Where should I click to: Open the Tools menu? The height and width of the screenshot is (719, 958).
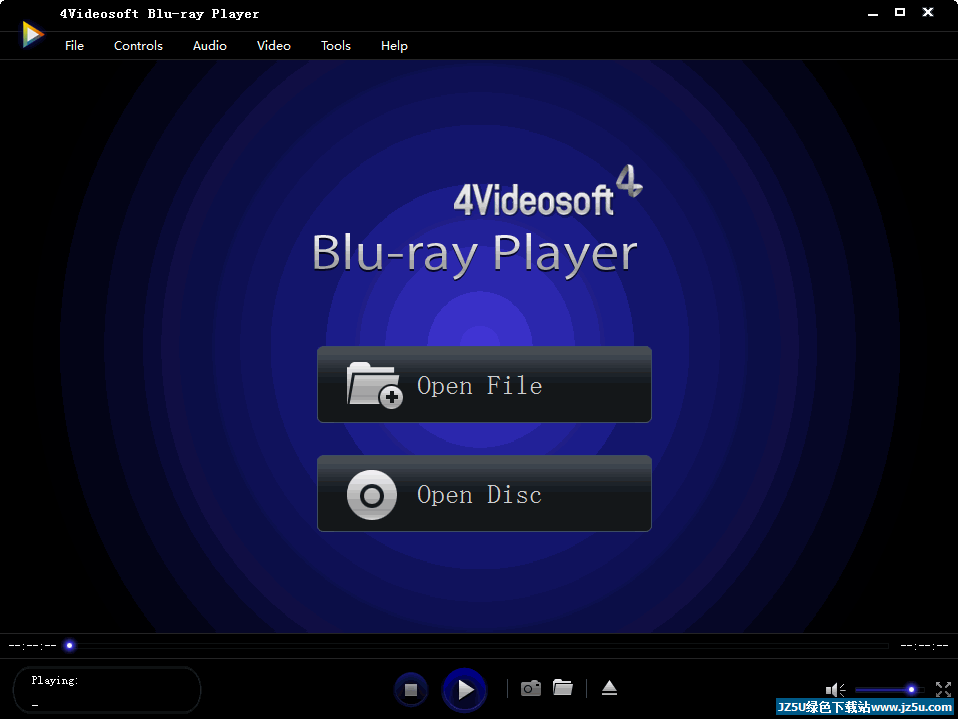[335, 46]
